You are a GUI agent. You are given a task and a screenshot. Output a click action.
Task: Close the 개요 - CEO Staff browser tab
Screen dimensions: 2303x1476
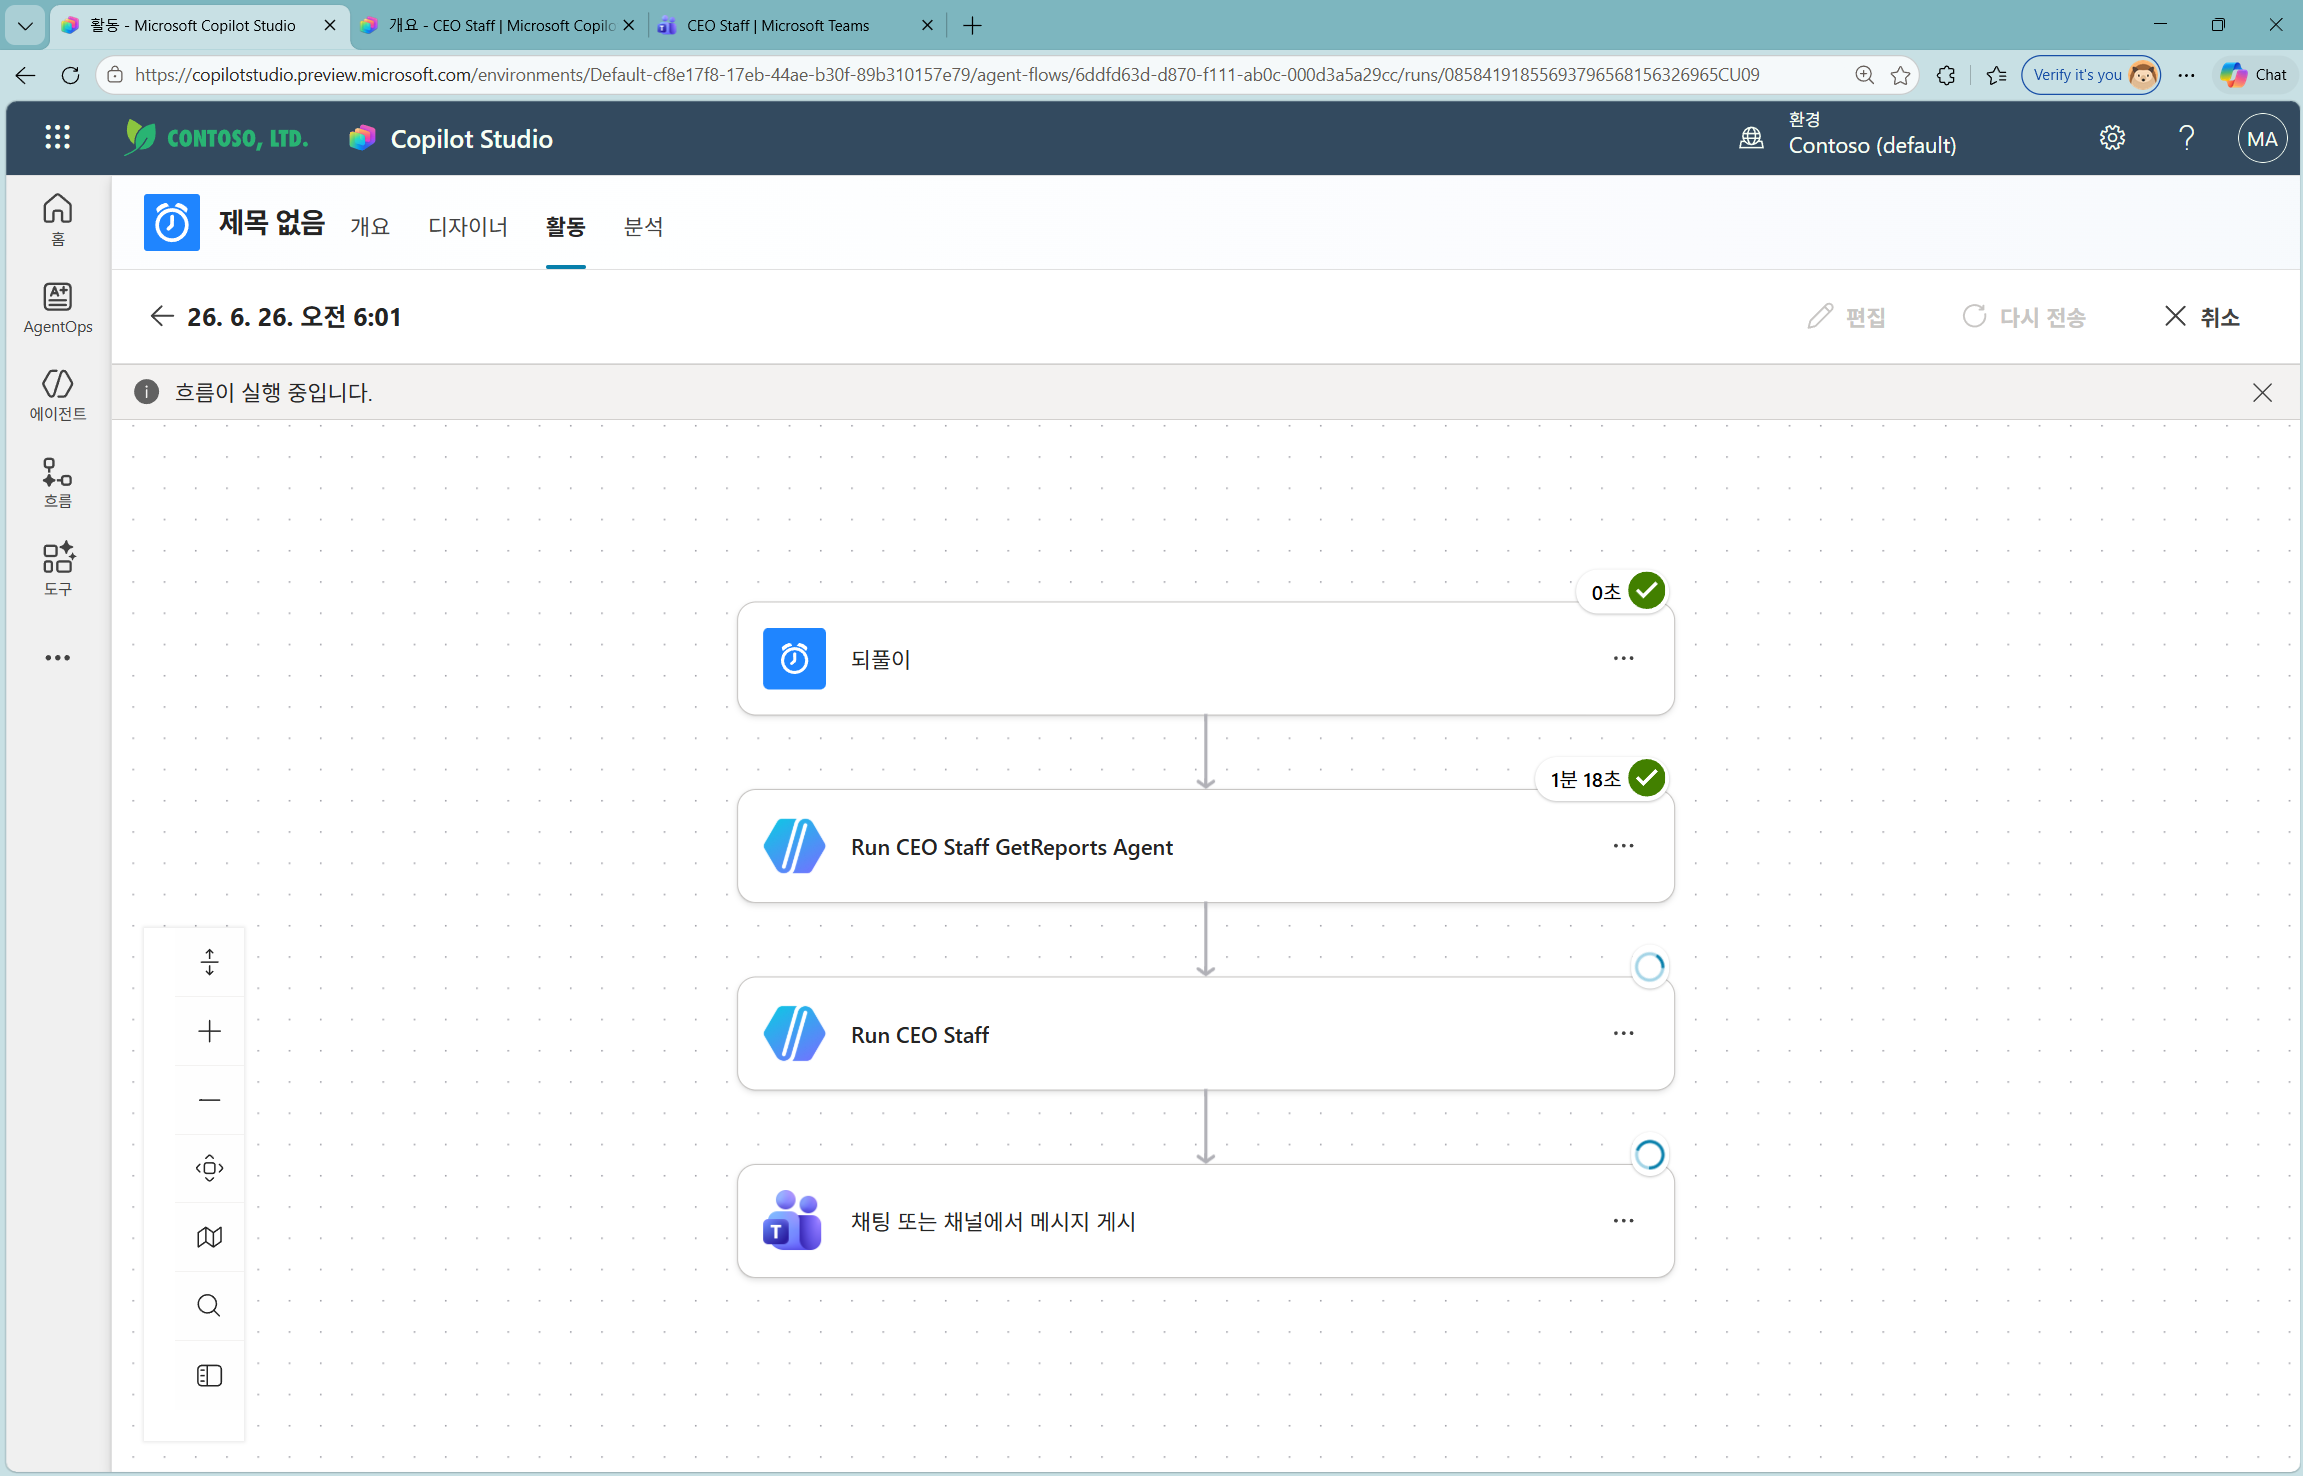[x=629, y=26]
